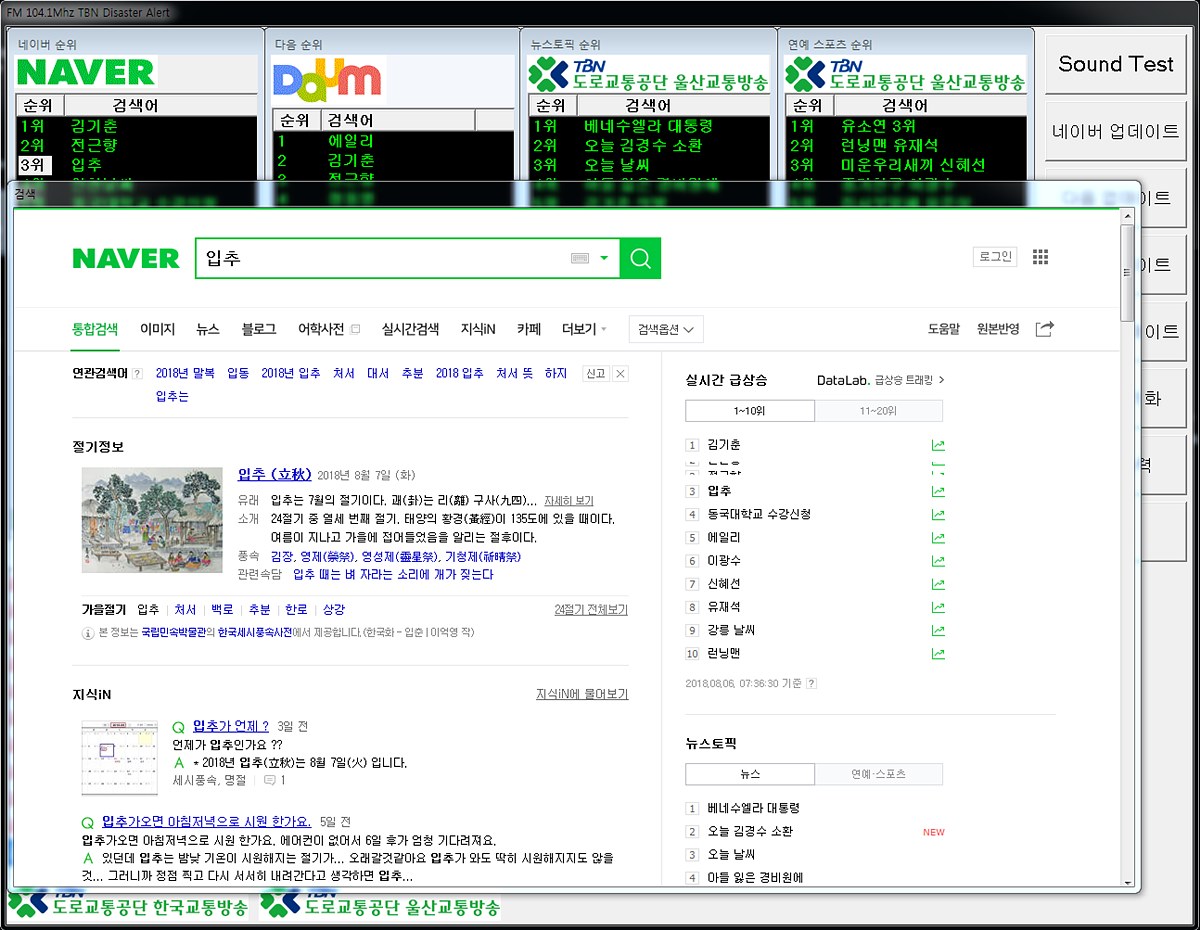Click the NAVER logo in 네이버 순위 panel

point(86,73)
